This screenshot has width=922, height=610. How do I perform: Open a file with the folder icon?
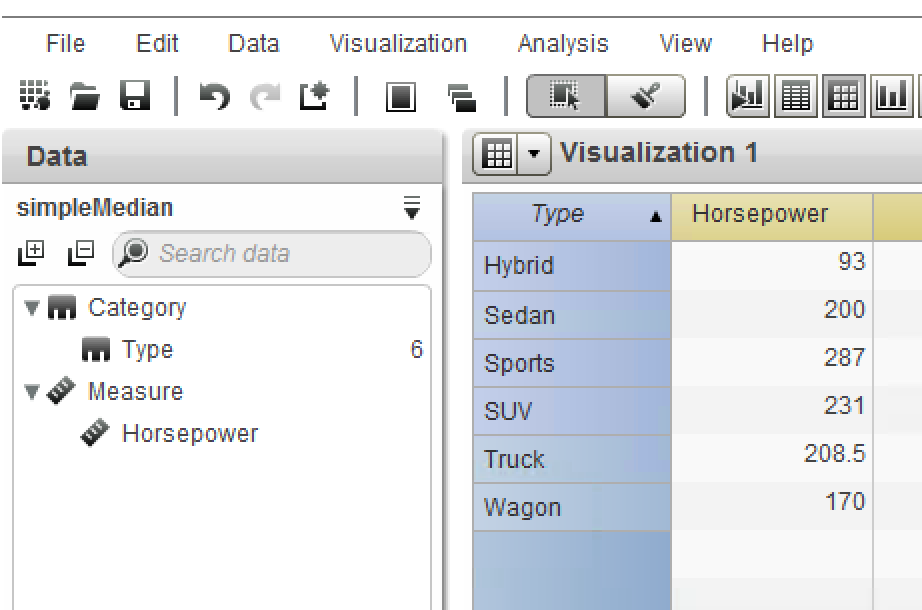85,96
